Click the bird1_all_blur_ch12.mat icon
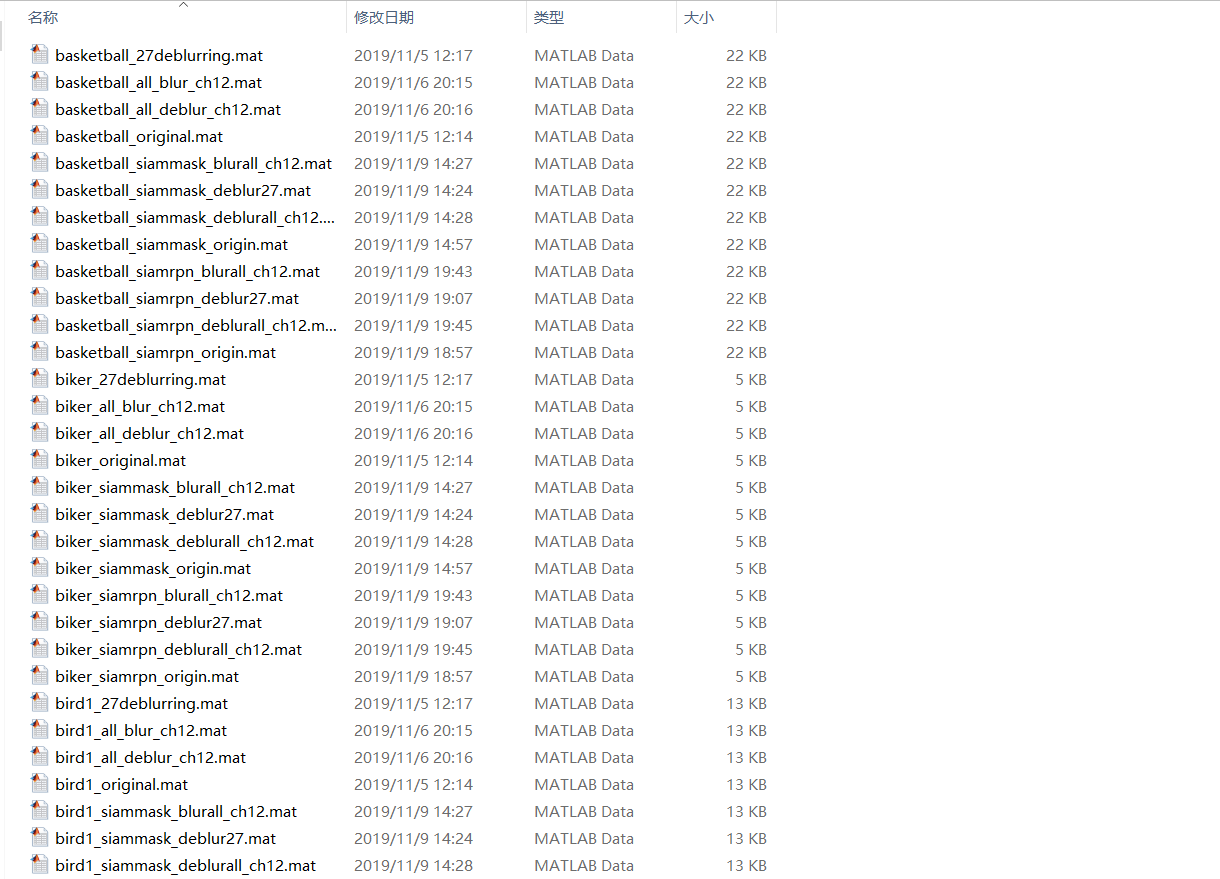Image resolution: width=1220 pixels, height=879 pixels. point(39,730)
